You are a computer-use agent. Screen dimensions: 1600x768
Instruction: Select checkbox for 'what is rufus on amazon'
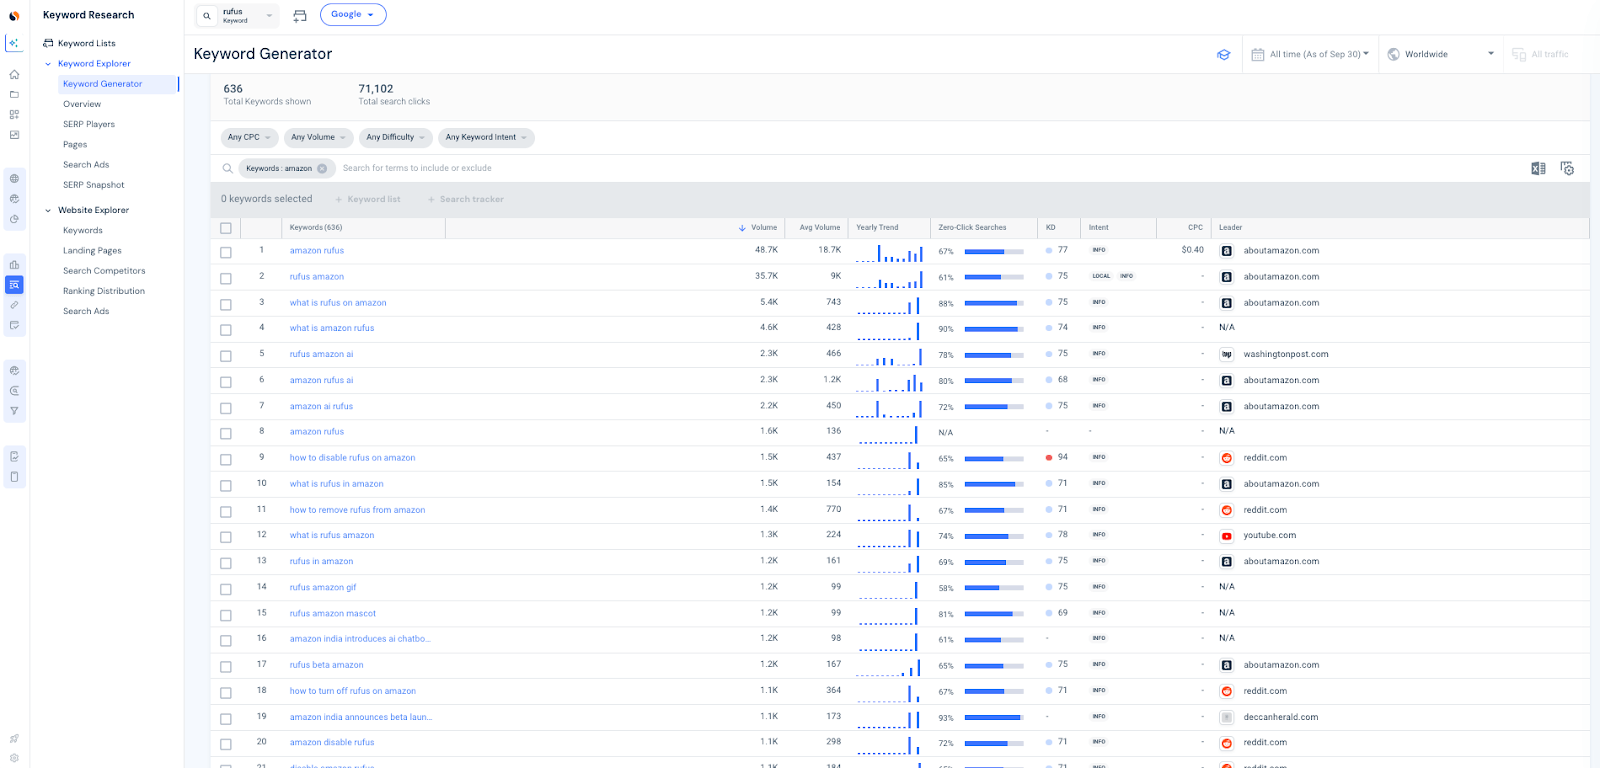(x=226, y=305)
